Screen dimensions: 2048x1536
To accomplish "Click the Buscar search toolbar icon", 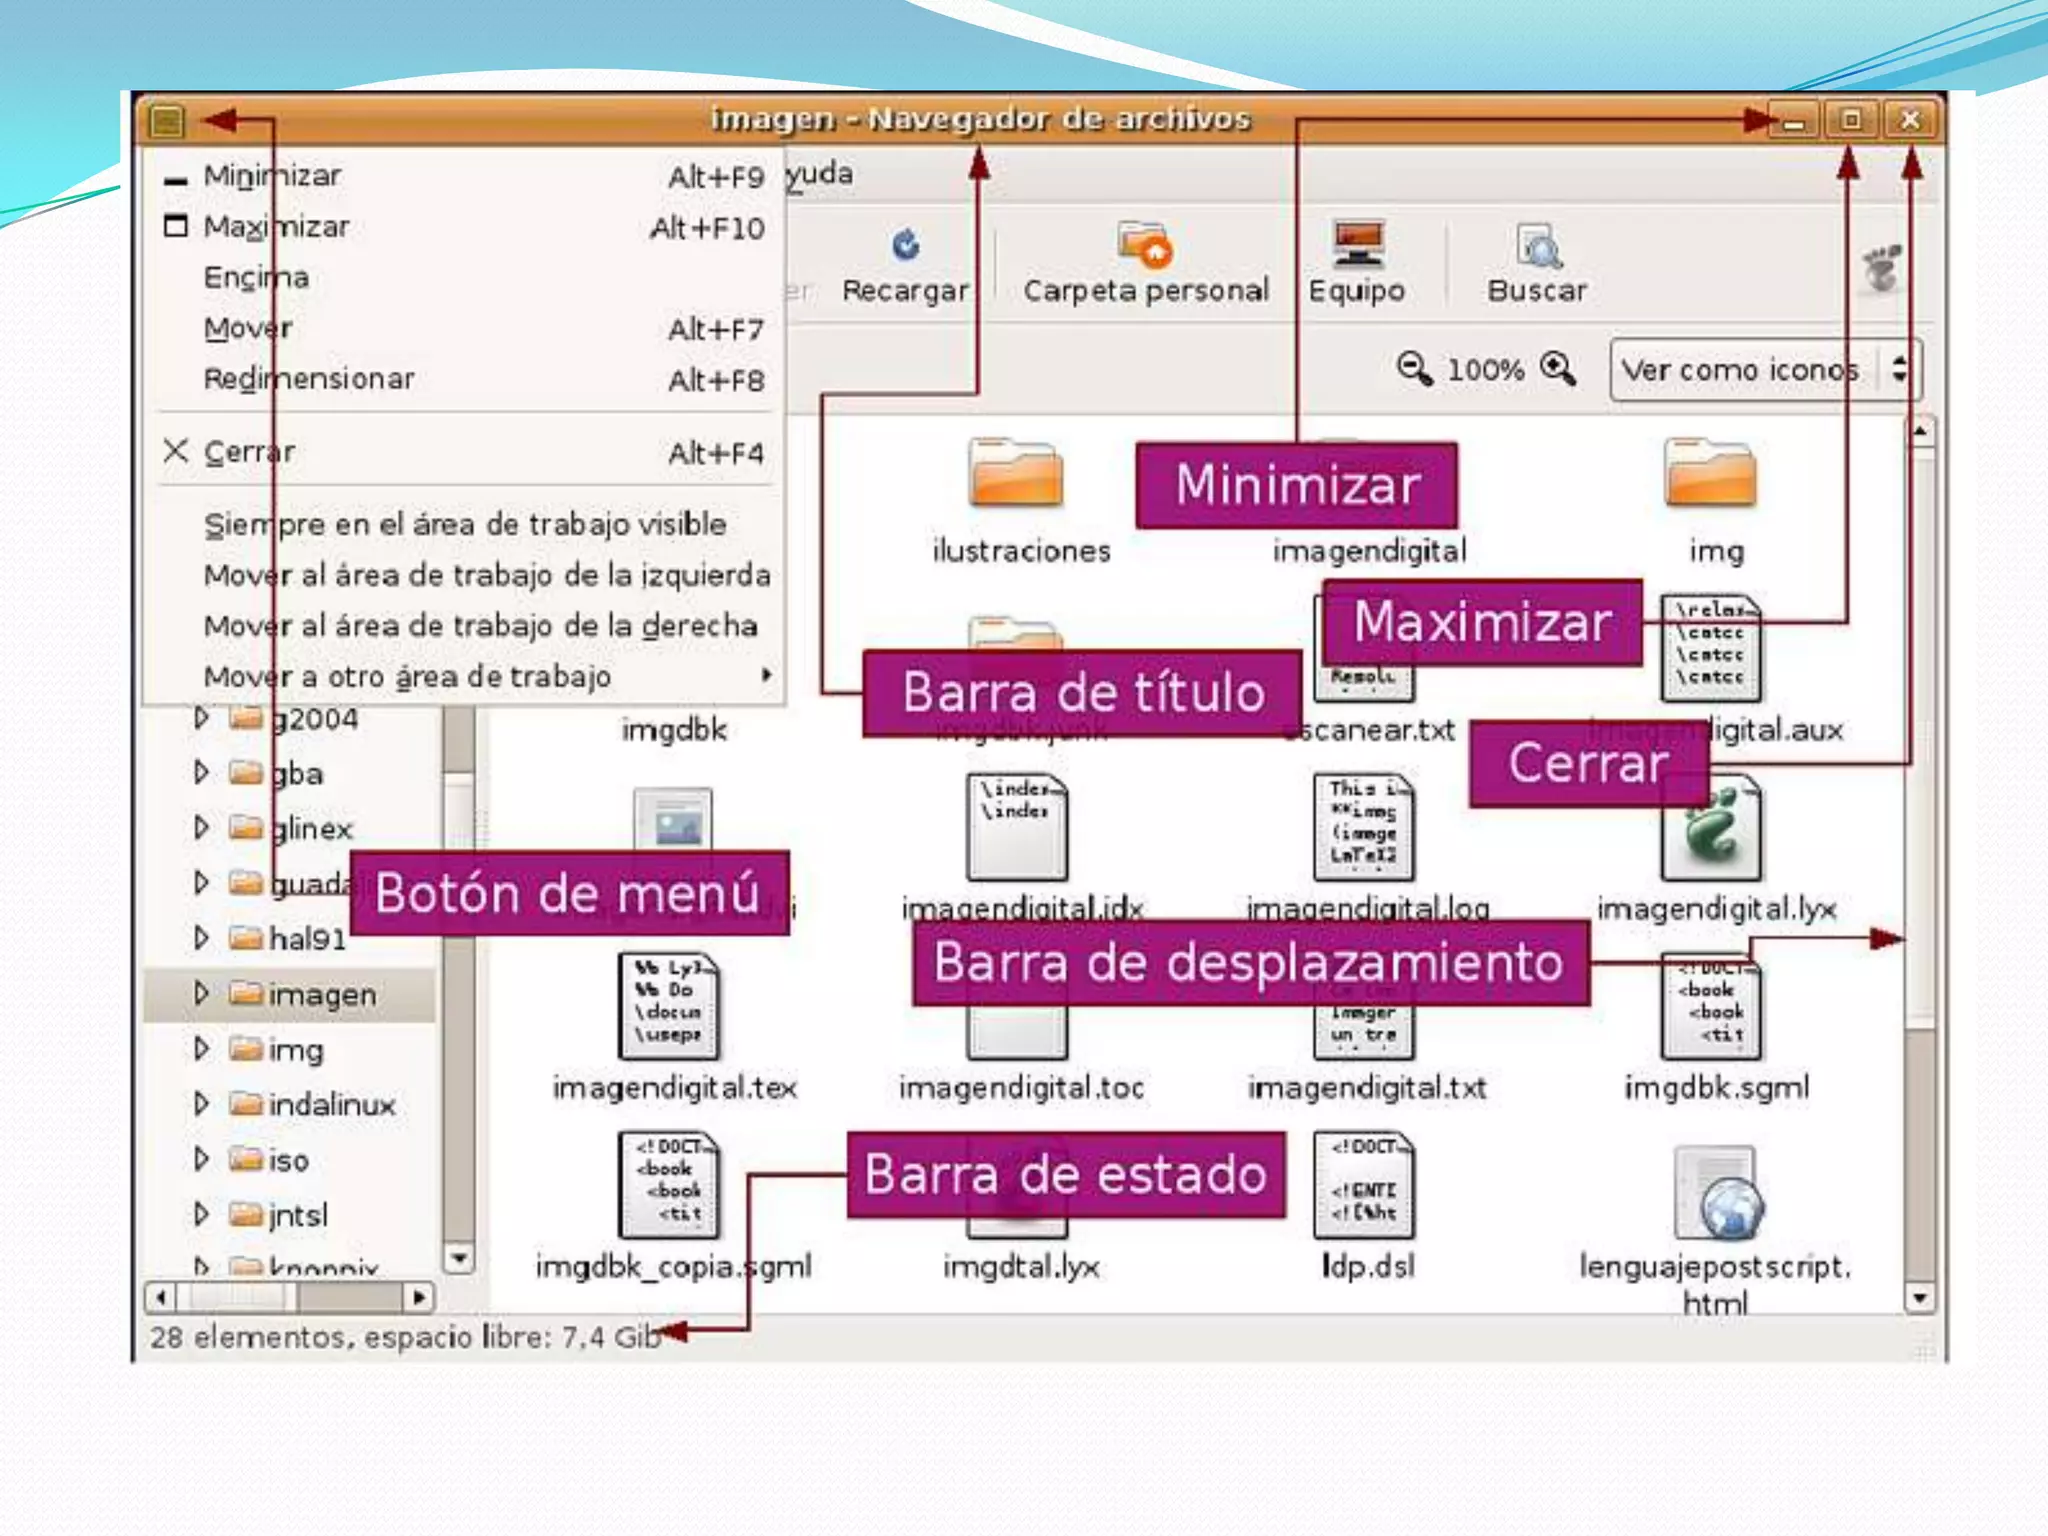I will (1537, 246).
